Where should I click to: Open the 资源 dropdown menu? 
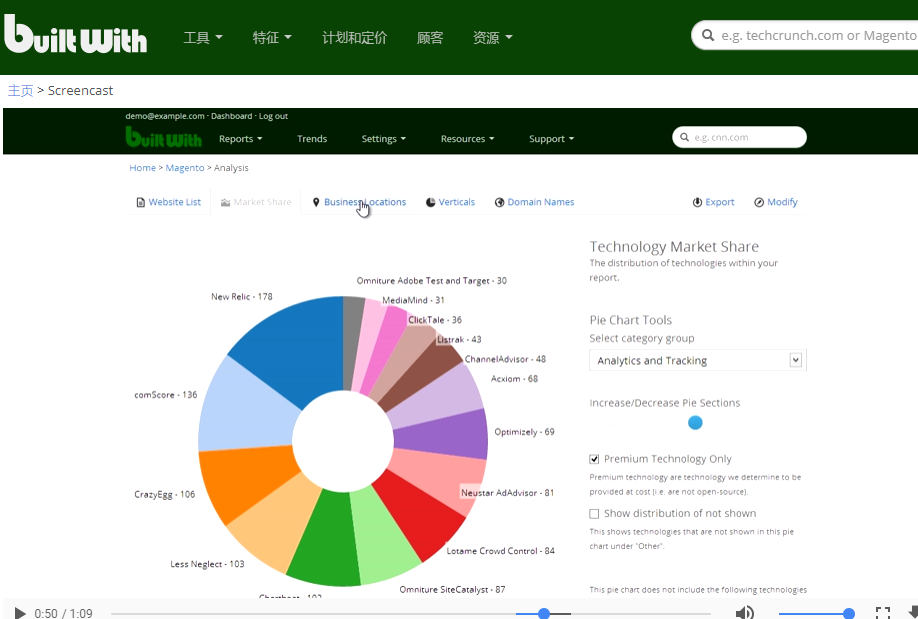492,37
